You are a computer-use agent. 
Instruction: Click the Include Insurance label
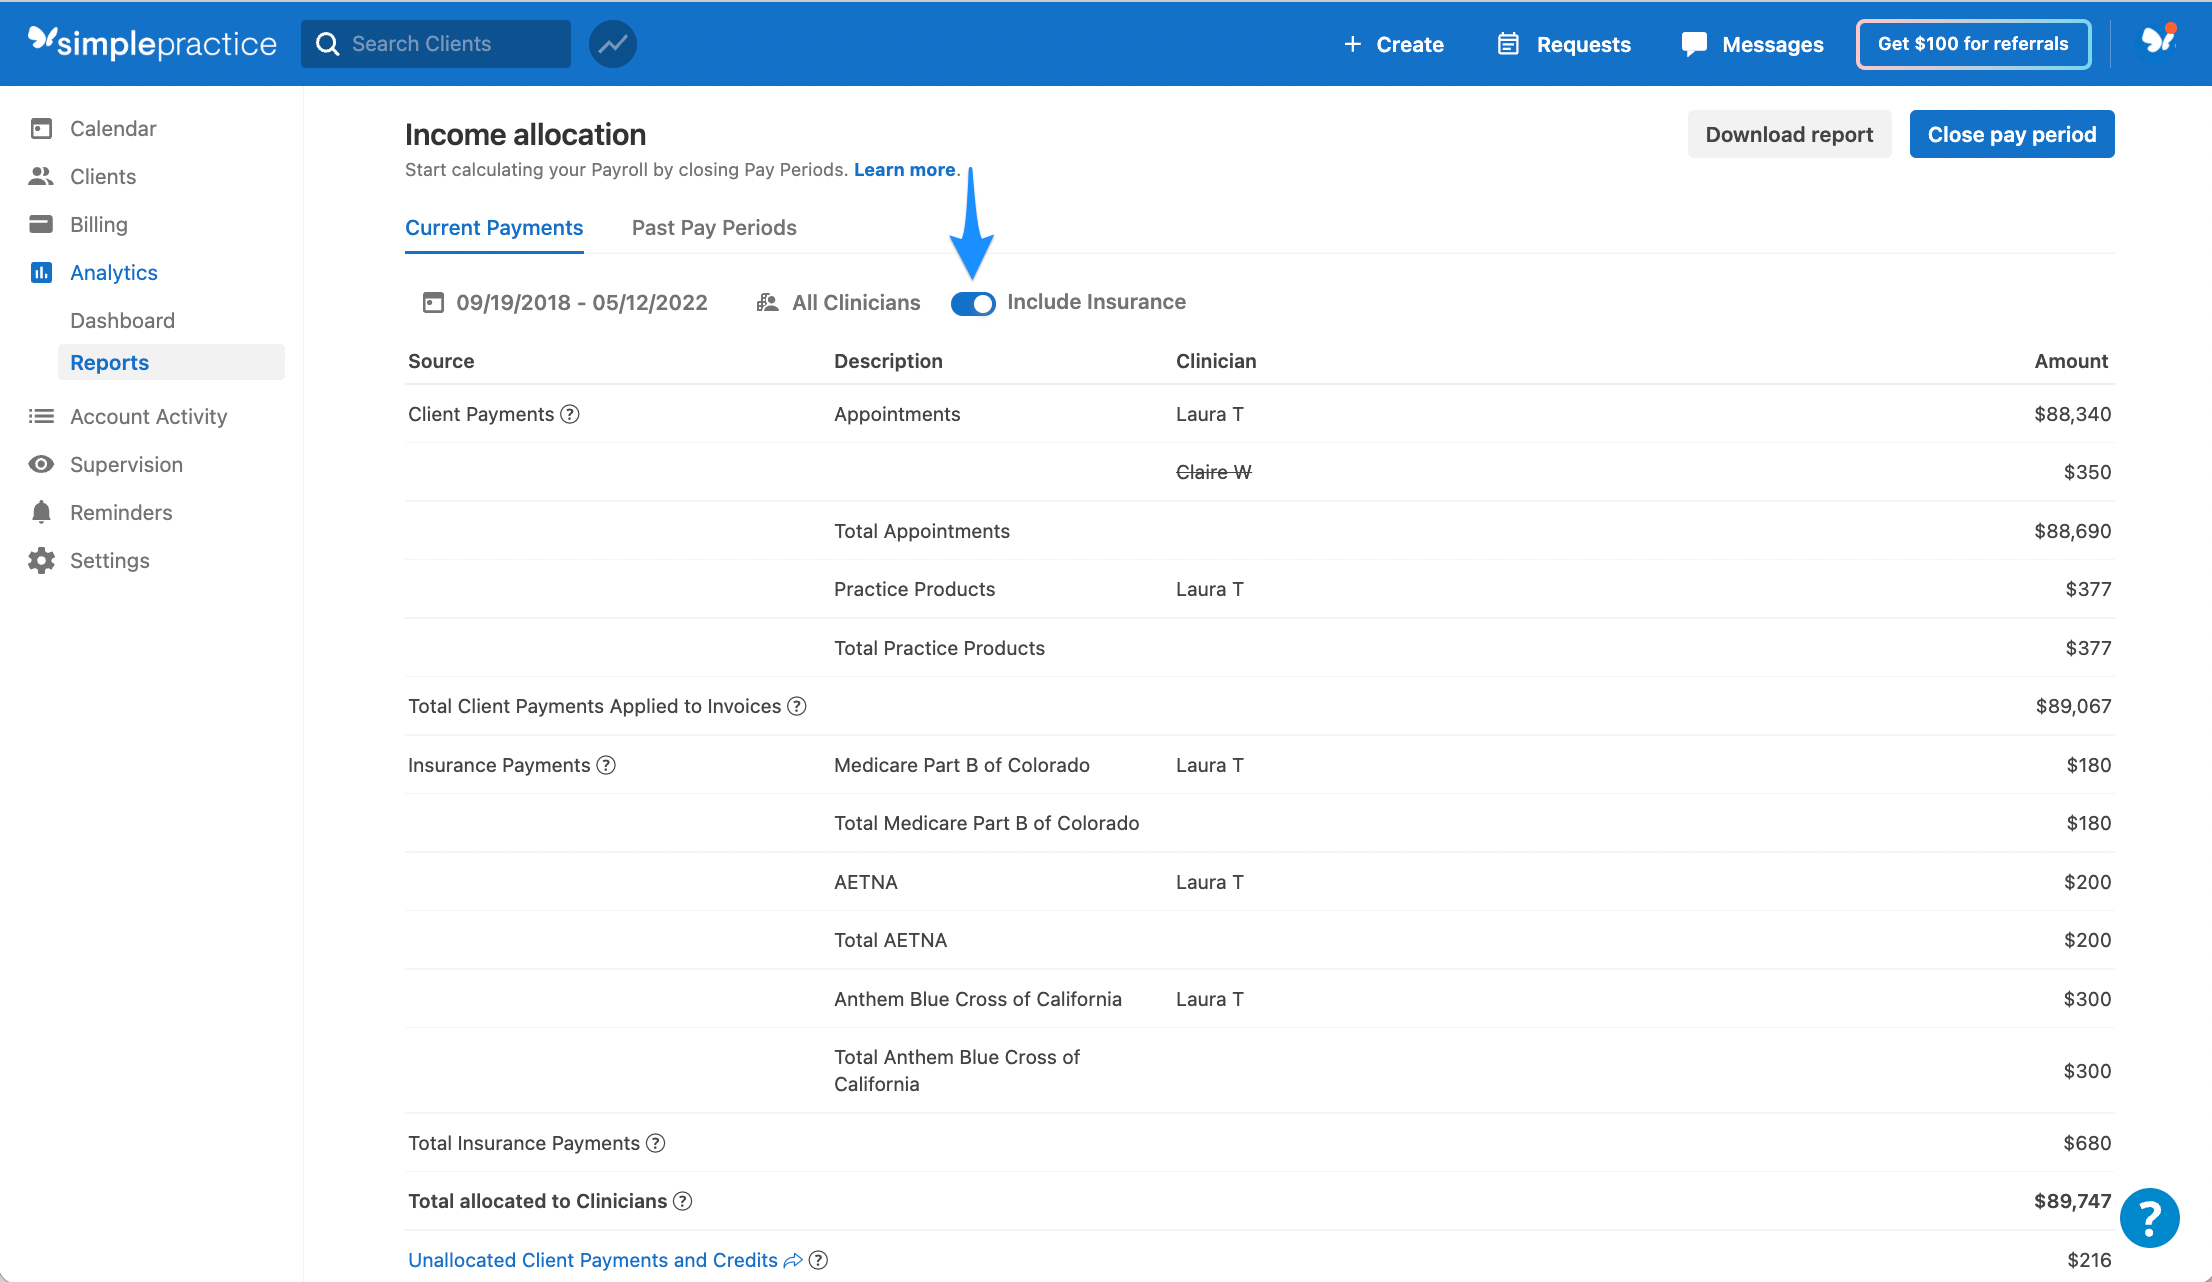point(1096,302)
